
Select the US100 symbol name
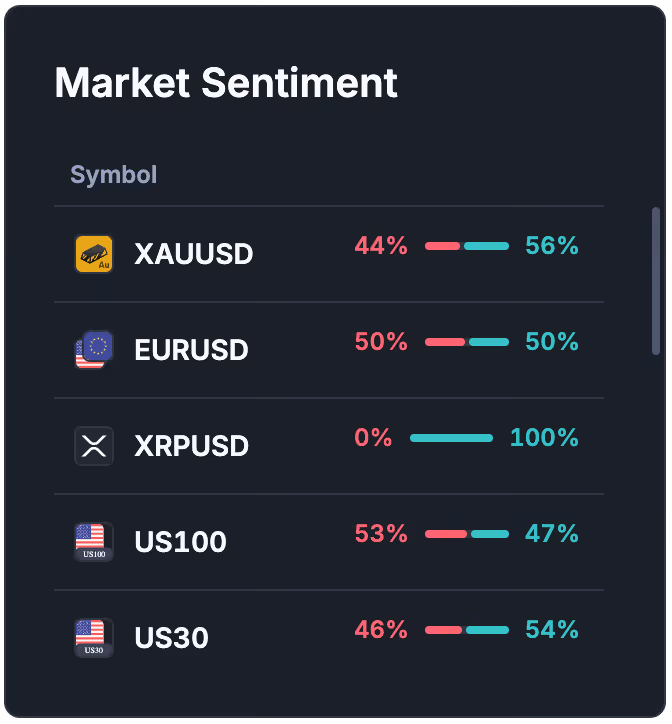180,542
